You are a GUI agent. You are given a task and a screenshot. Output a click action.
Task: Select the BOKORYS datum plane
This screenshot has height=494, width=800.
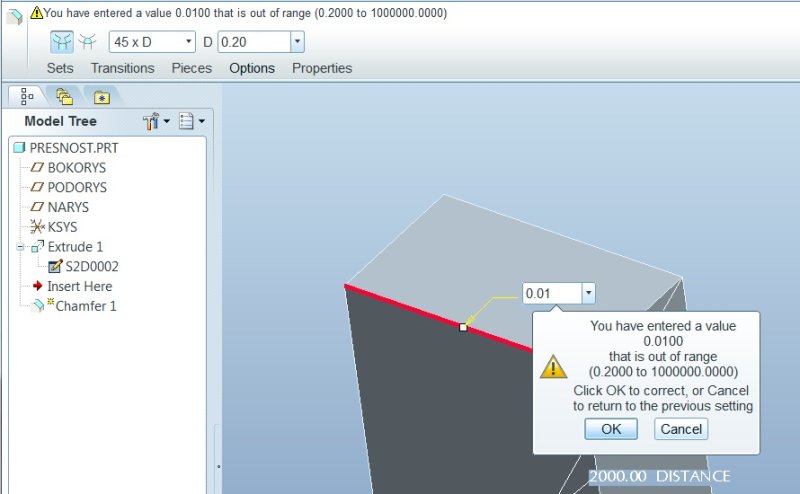click(x=77, y=167)
